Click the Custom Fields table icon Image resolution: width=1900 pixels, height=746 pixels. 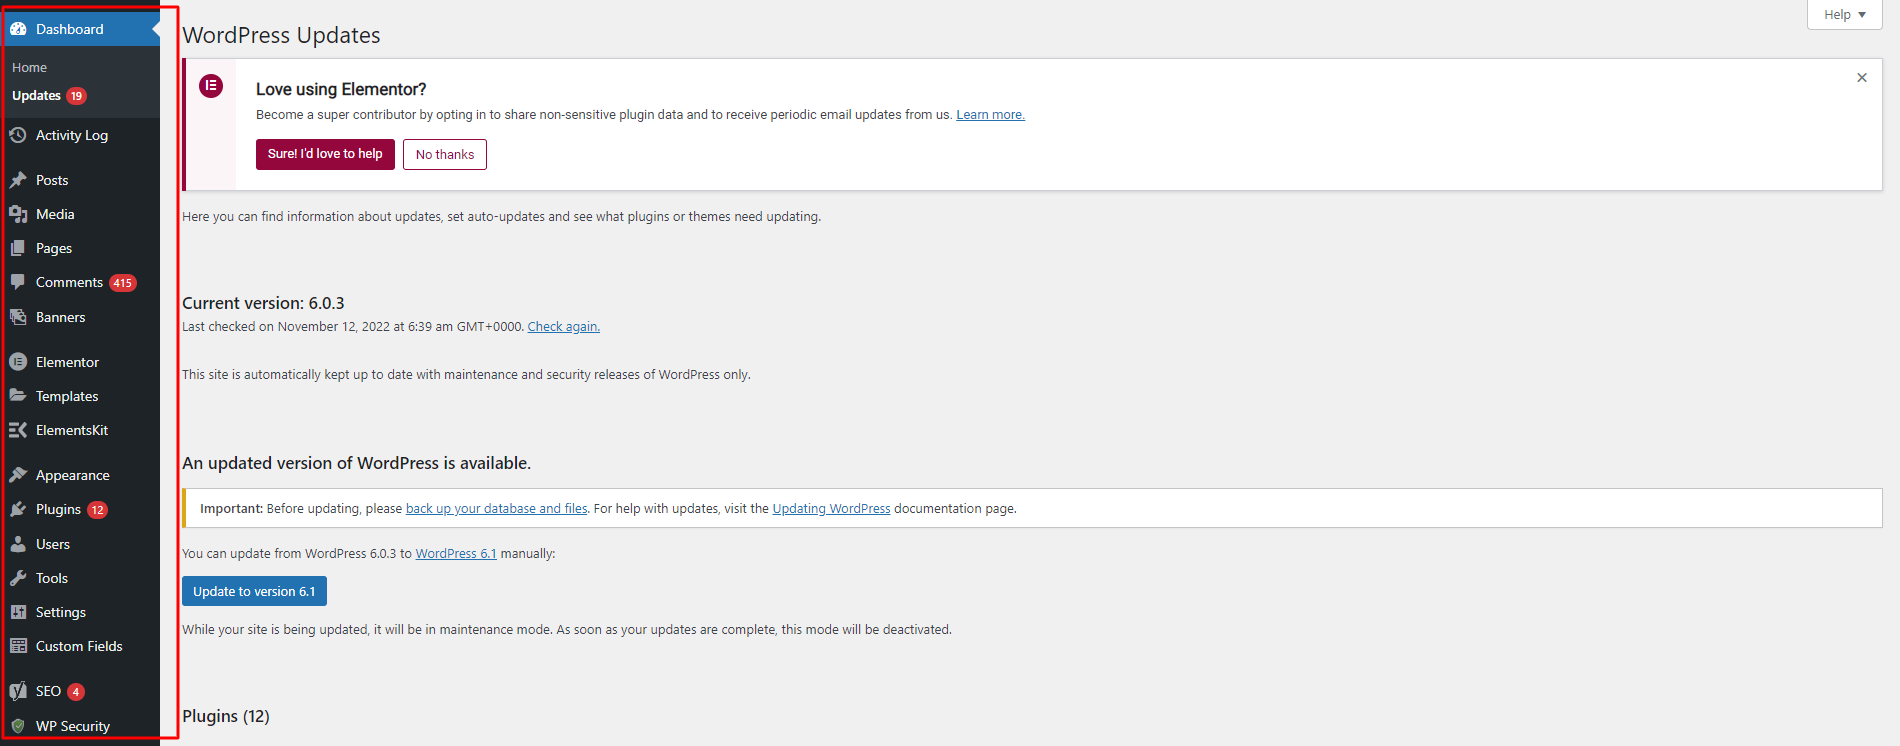[x=18, y=646]
